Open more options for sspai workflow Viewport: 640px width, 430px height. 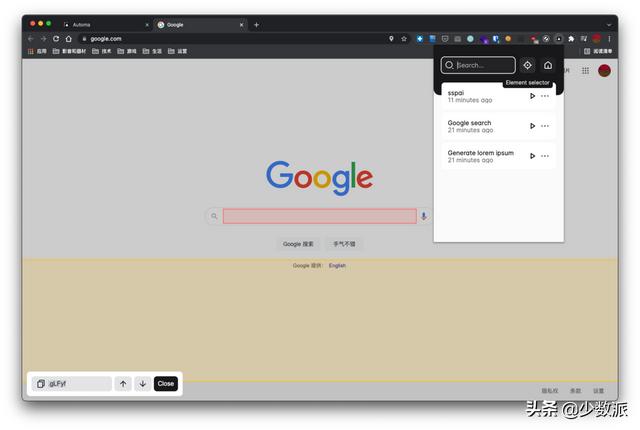pyautogui.click(x=545, y=96)
